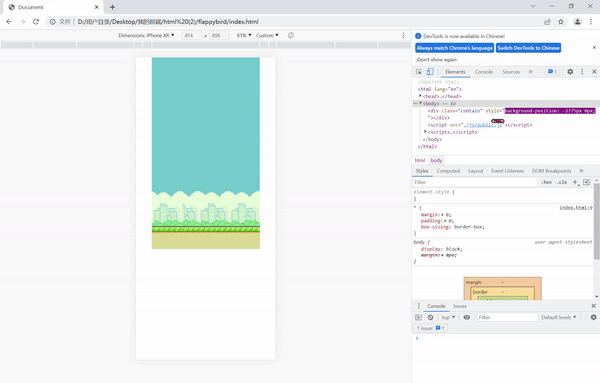The width and height of the screenshot is (600, 383).
Task: Toggle the :hov element state panel
Action: [546, 183]
